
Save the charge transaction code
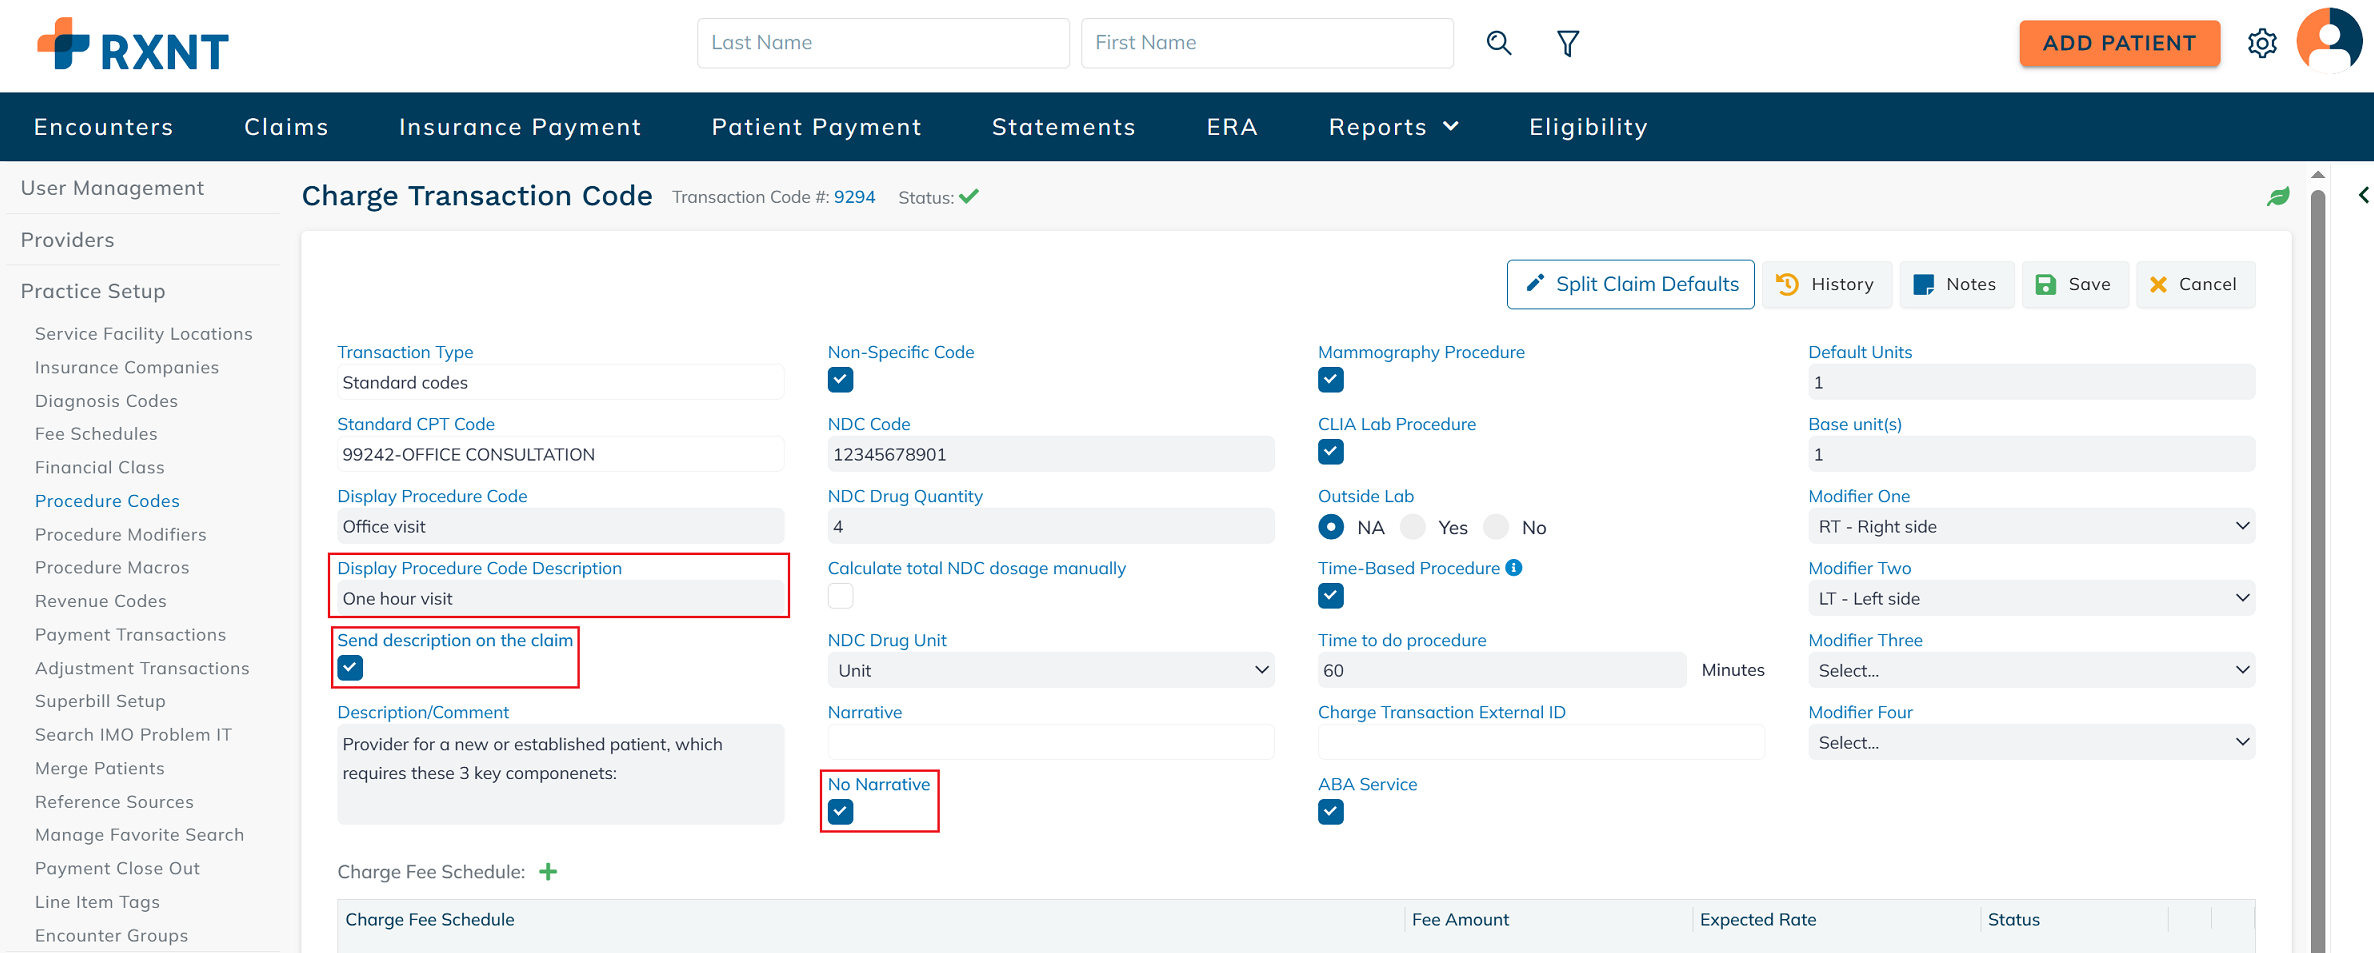coord(2074,285)
